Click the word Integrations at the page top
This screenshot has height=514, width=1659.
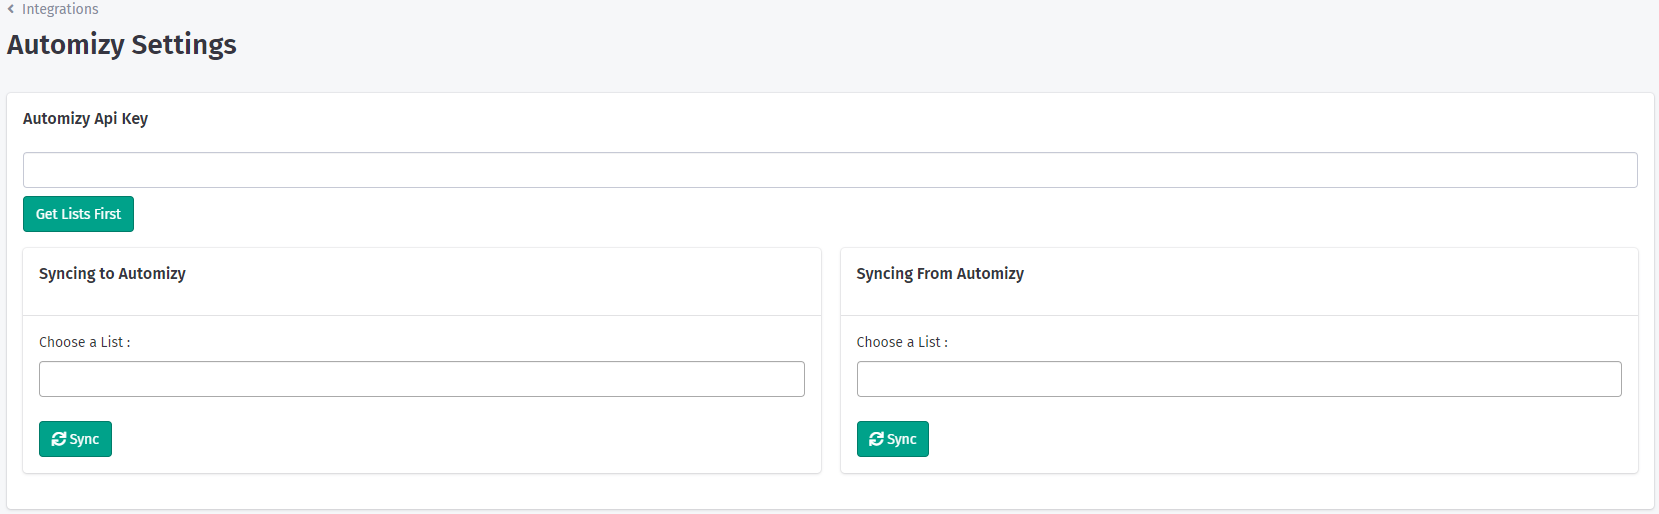(x=60, y=9)
